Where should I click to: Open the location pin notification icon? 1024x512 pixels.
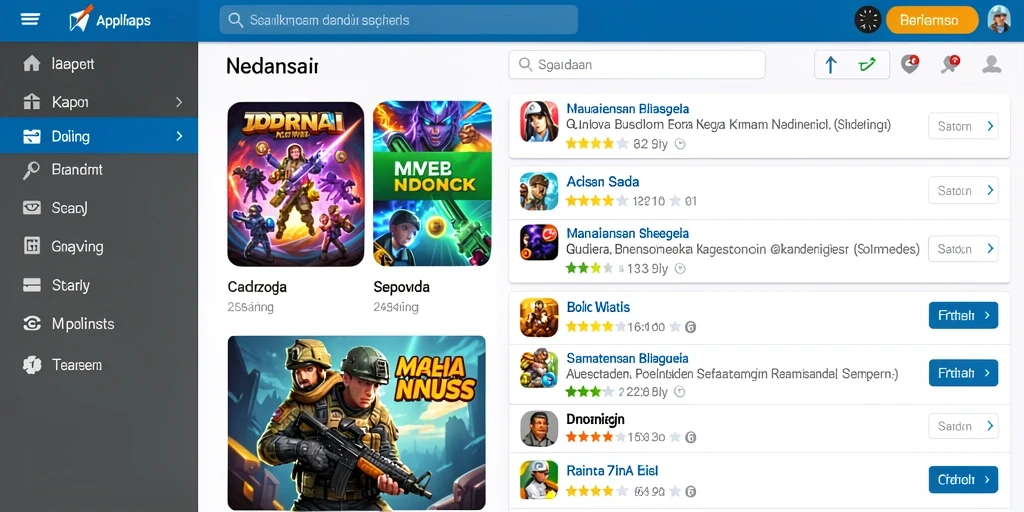[x=910, y=64]
